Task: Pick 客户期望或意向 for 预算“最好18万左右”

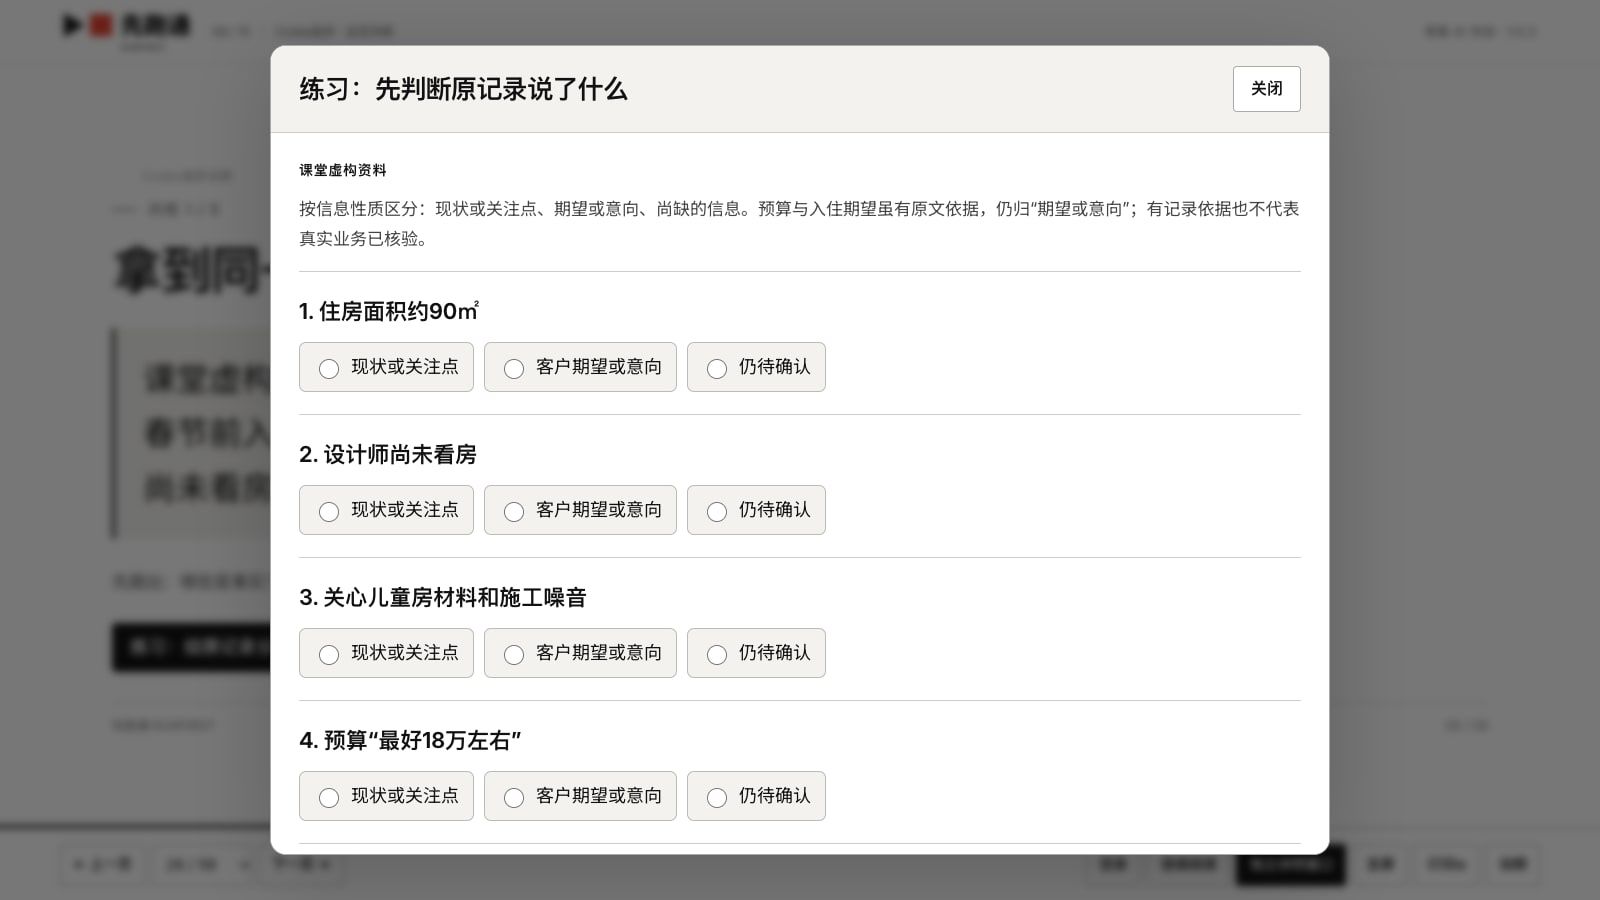Action: coord(580,796)
